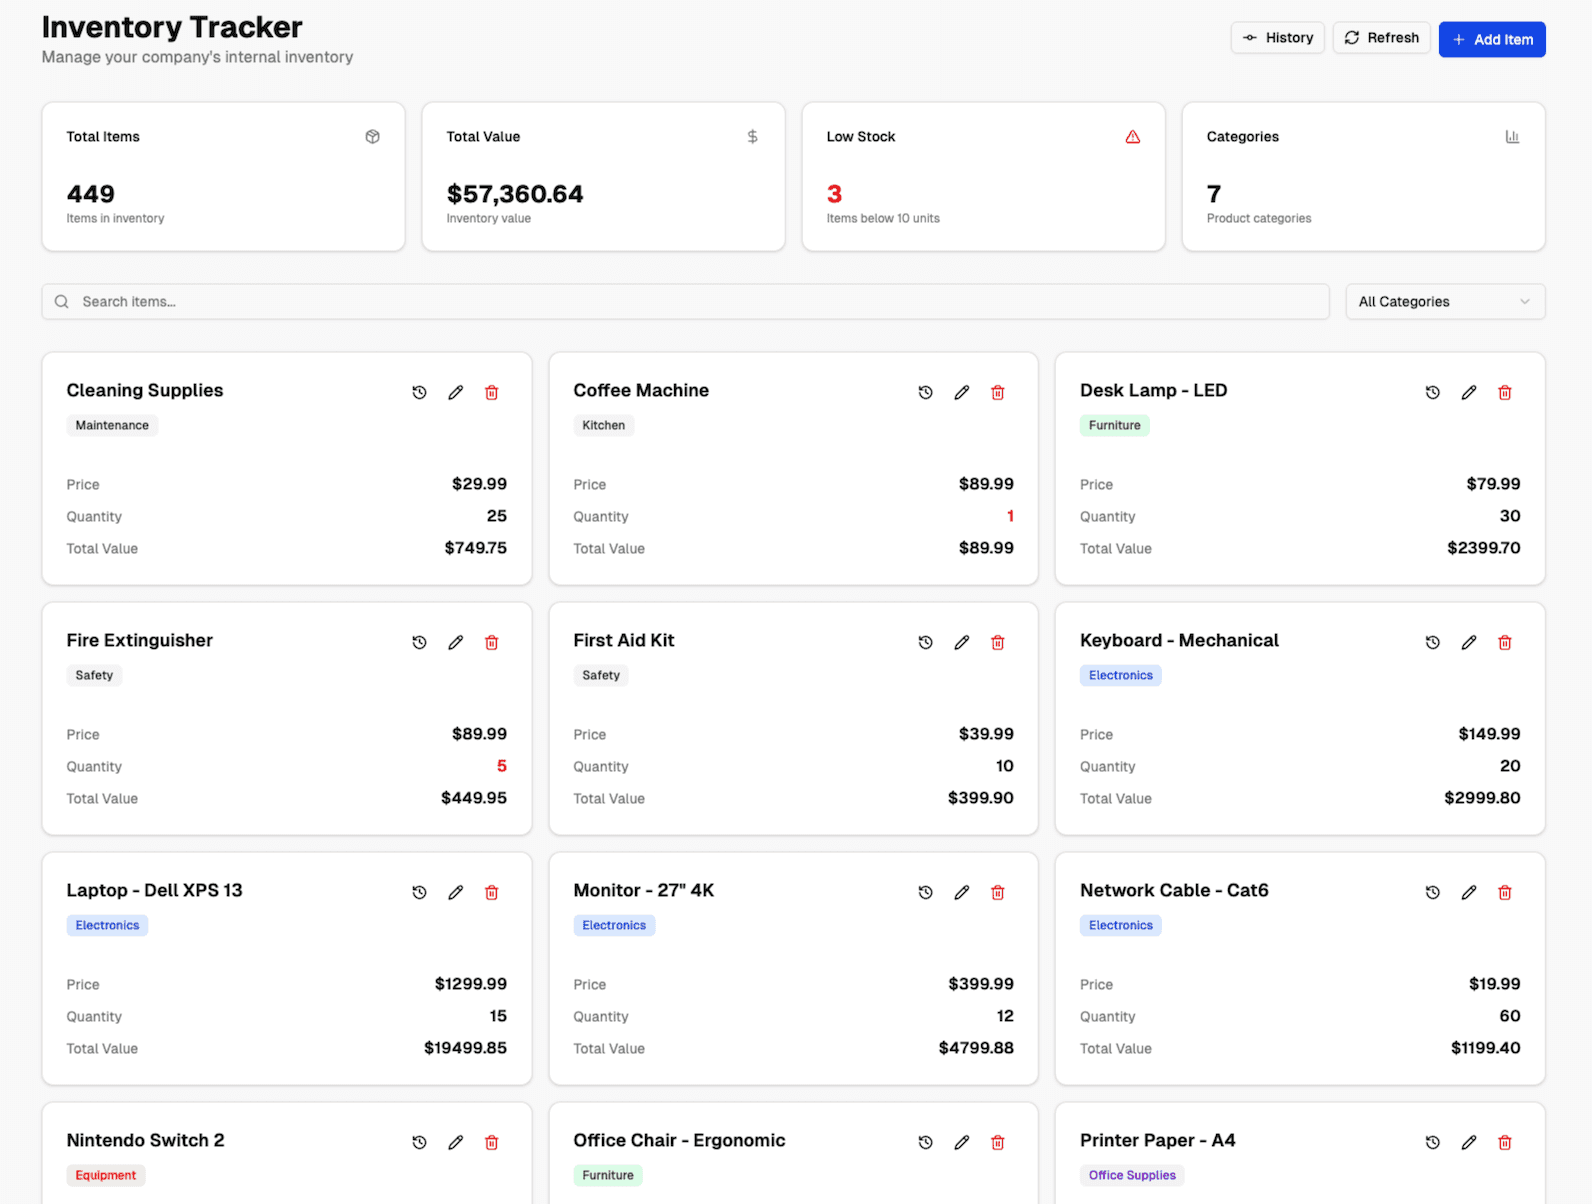Viewport: 1592px width, 1204px height.
Task: Select the Total Value summary card
Action: [603, 177]
